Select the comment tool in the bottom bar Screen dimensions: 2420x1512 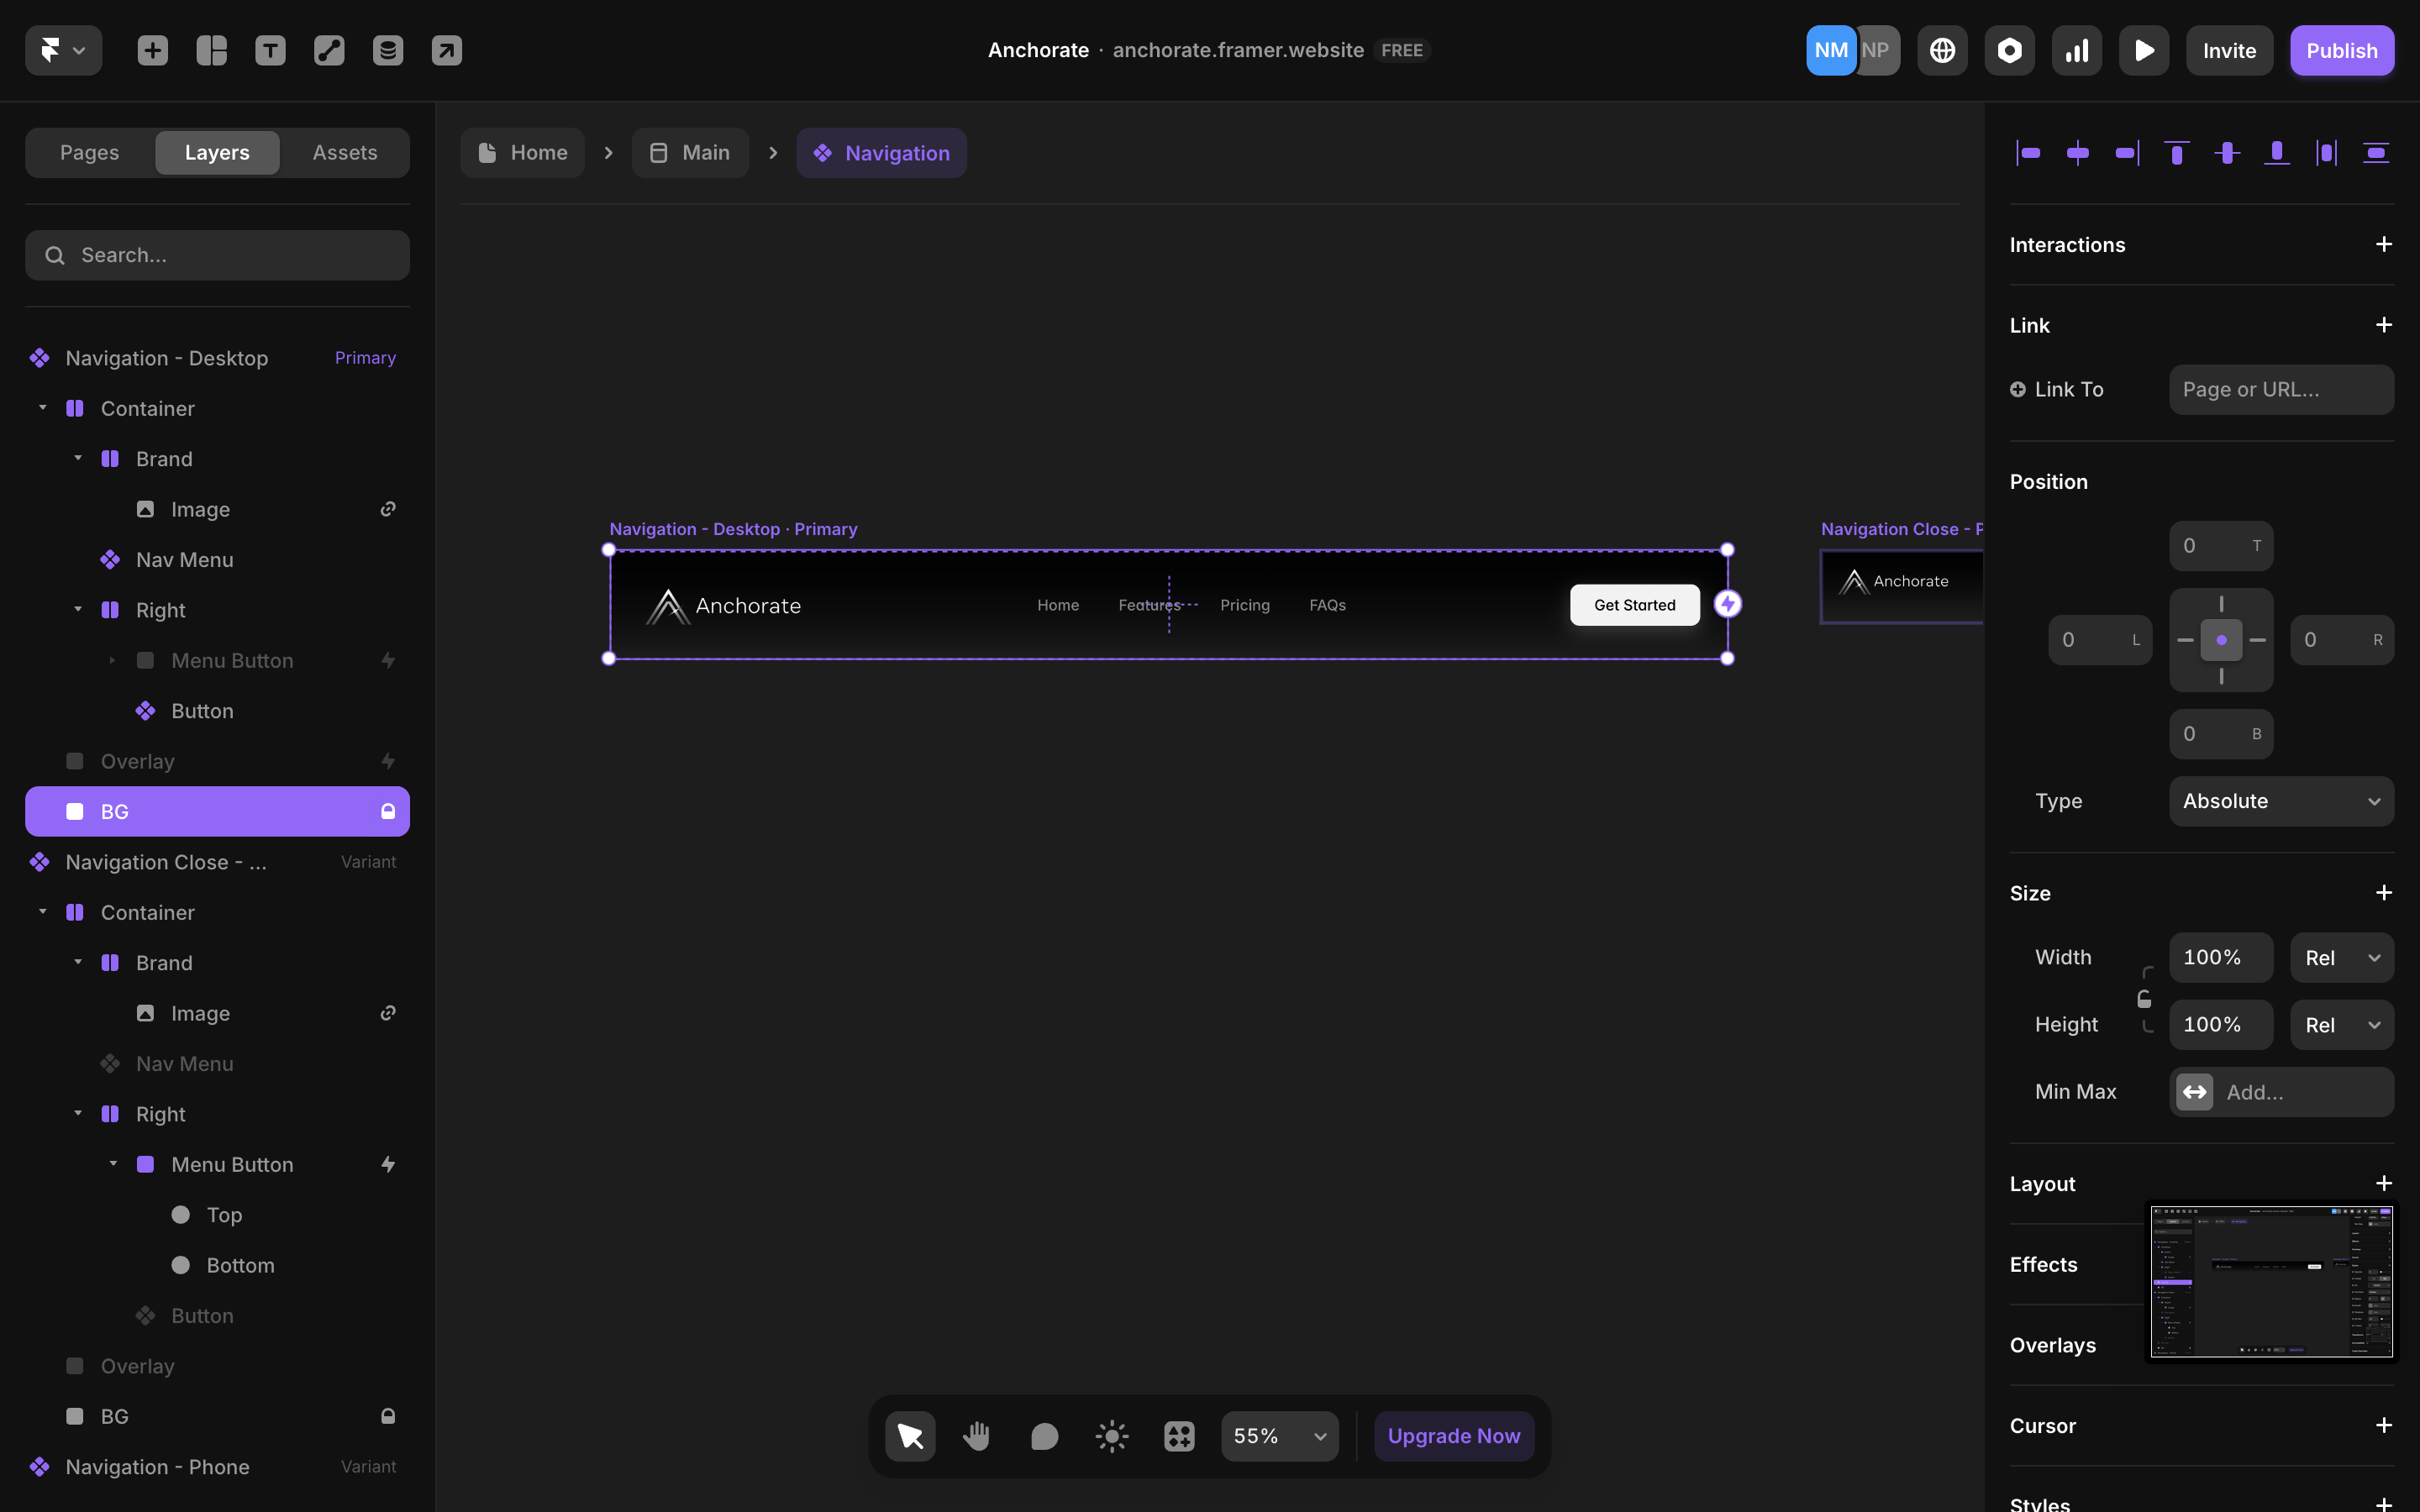click(x=1043, y=1436)
